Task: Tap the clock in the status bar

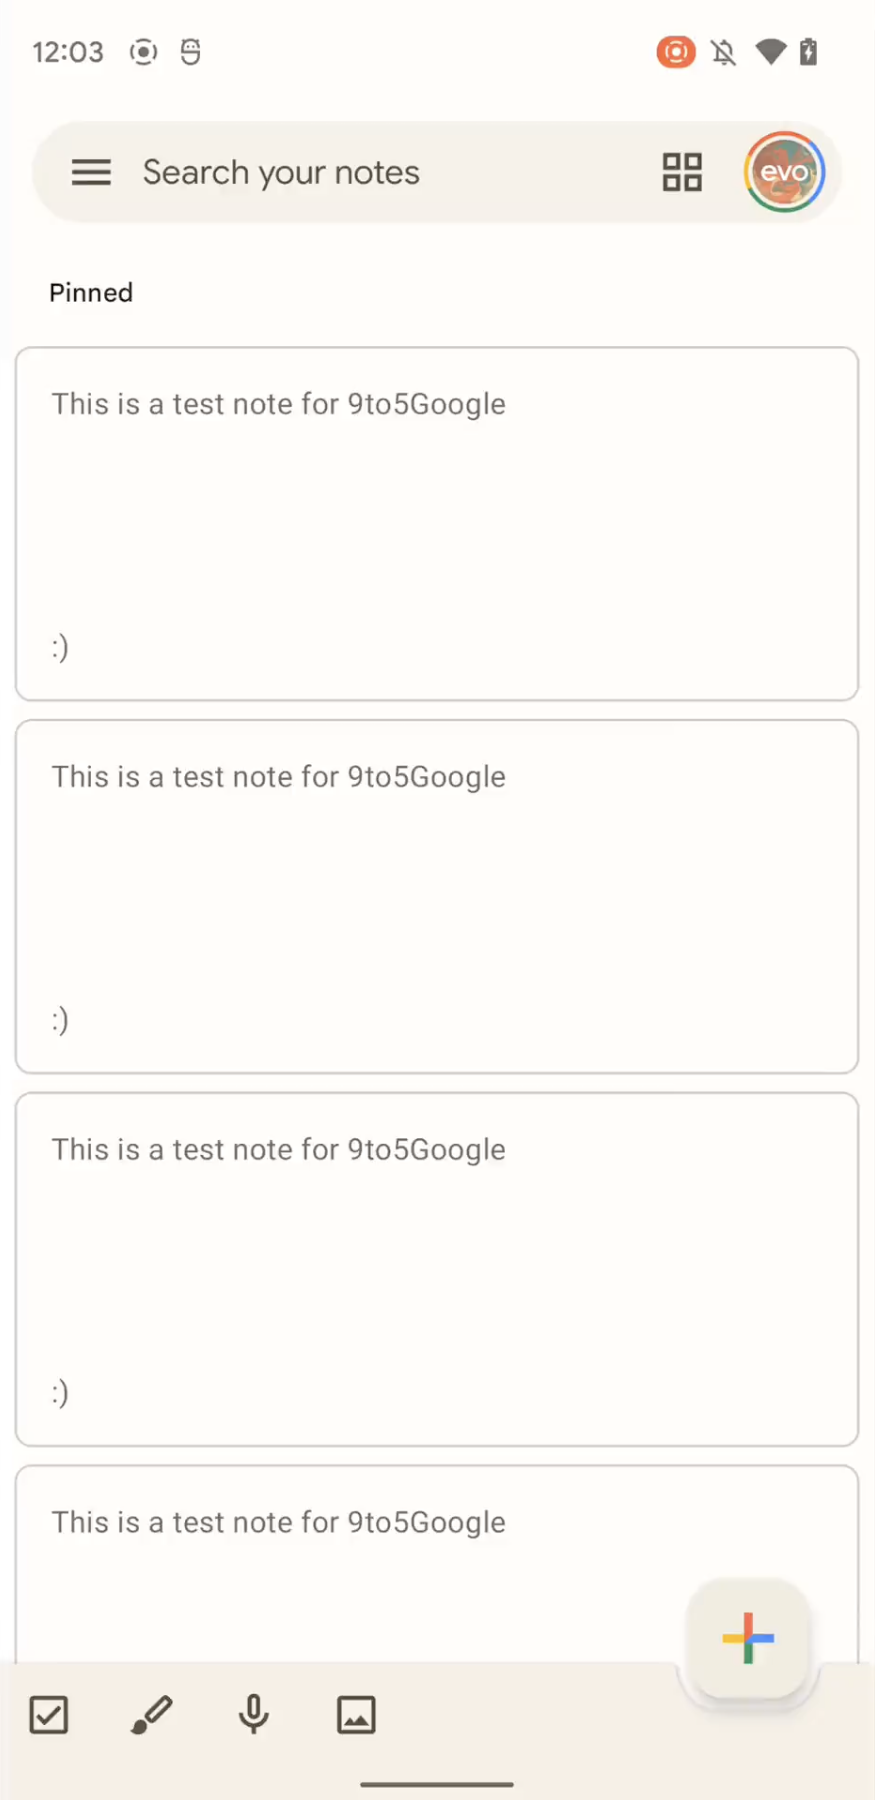Action: (x=67, y=52)
